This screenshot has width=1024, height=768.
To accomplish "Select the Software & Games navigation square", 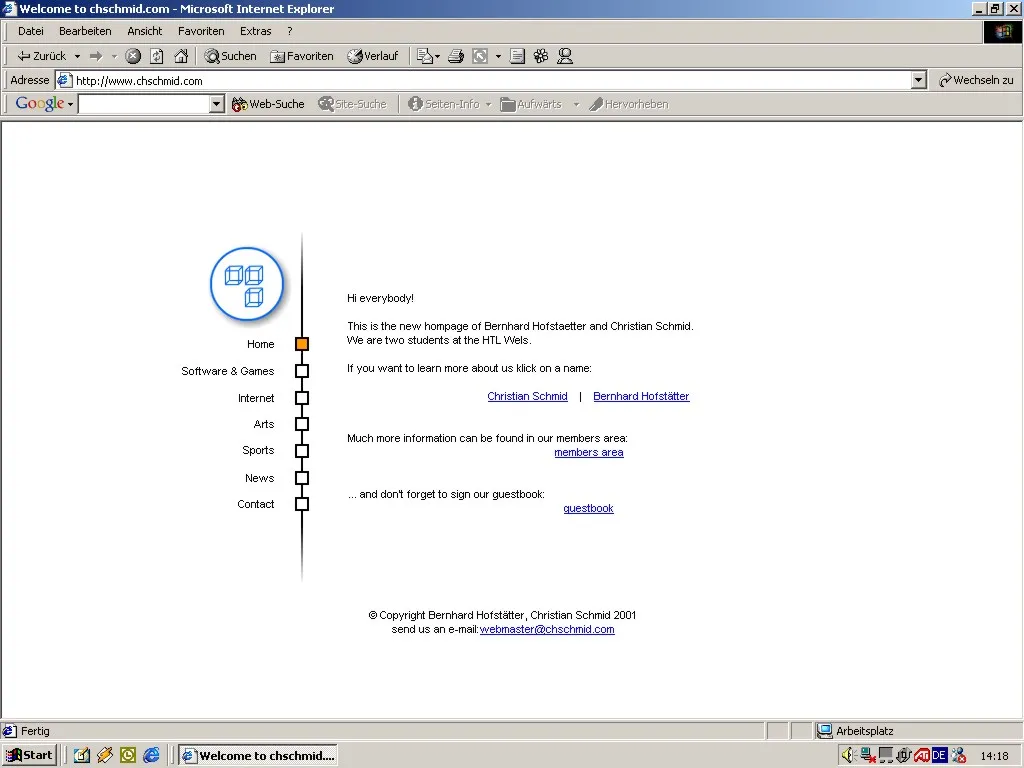I will (302, 371).
